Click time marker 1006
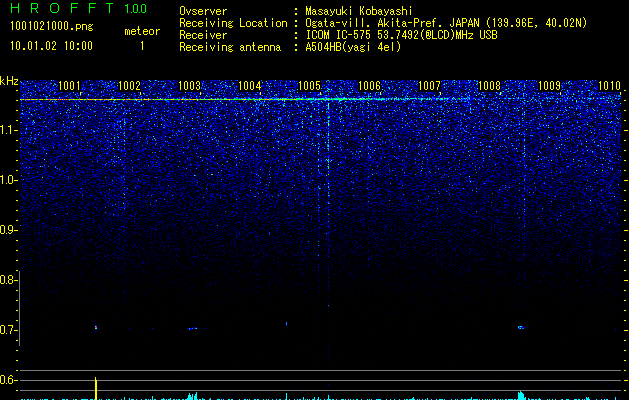The image size is (629, 400). (x=369, y=85)
